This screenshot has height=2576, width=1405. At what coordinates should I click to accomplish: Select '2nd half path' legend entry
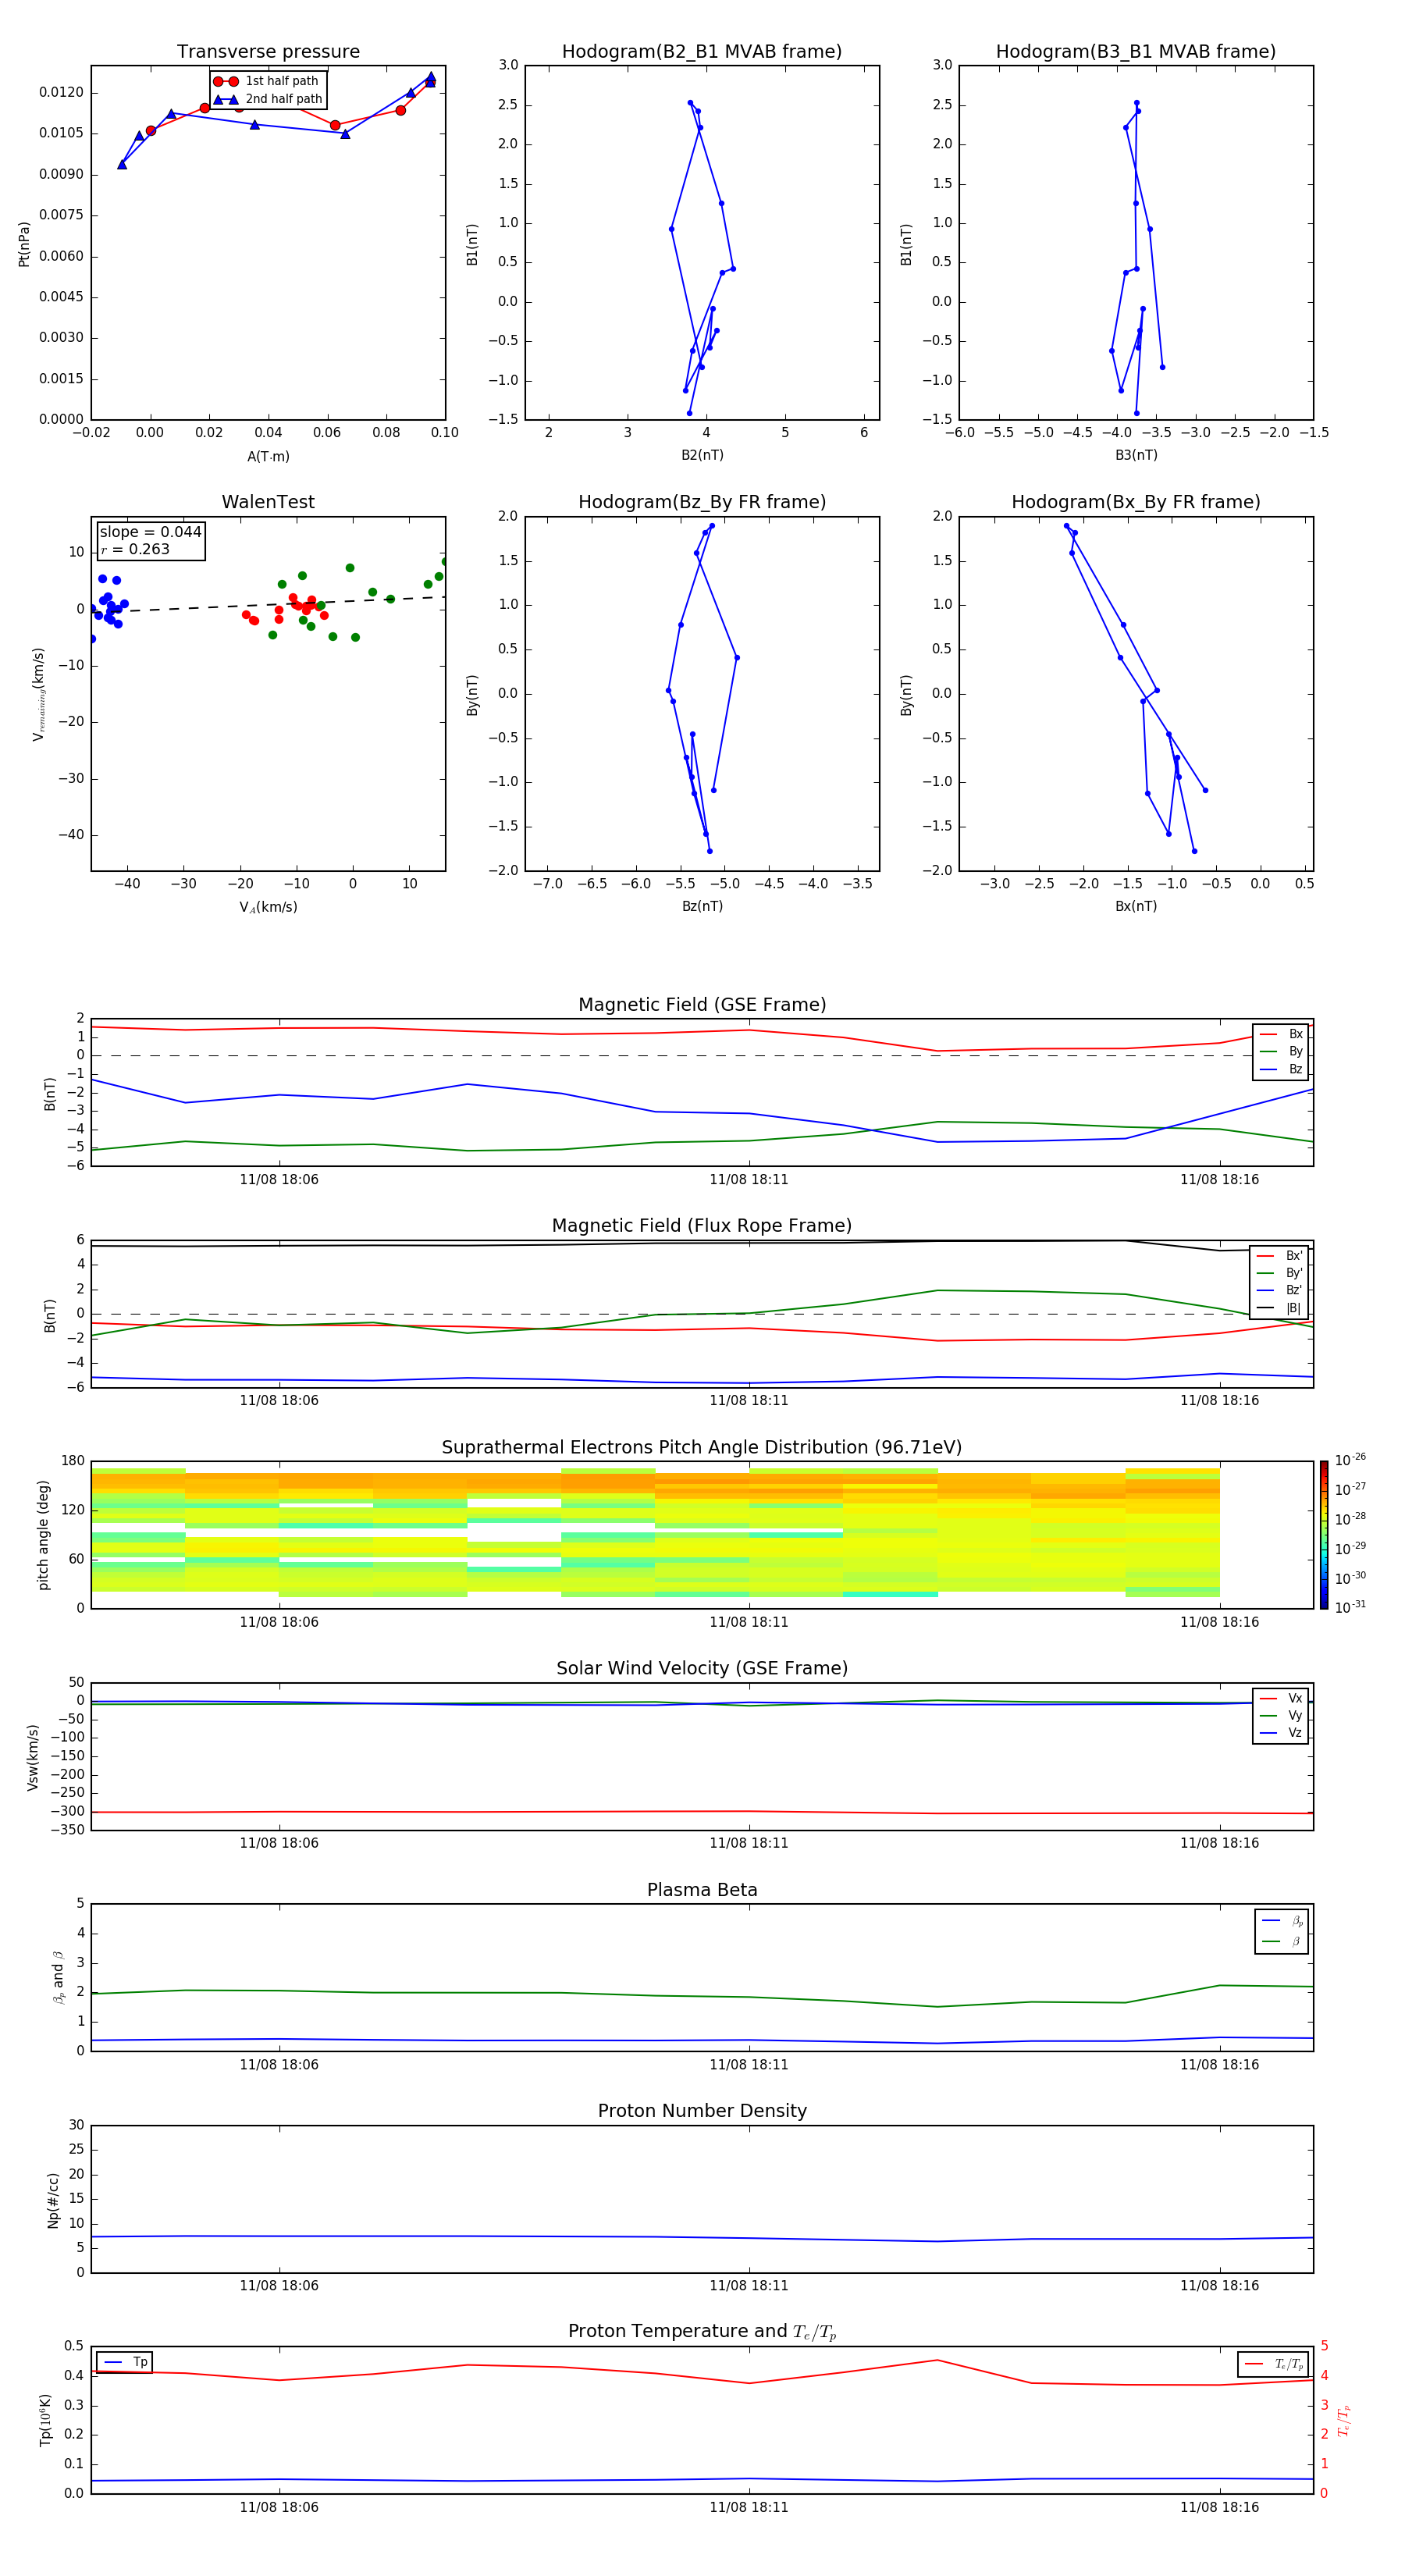tap(268, 99)
